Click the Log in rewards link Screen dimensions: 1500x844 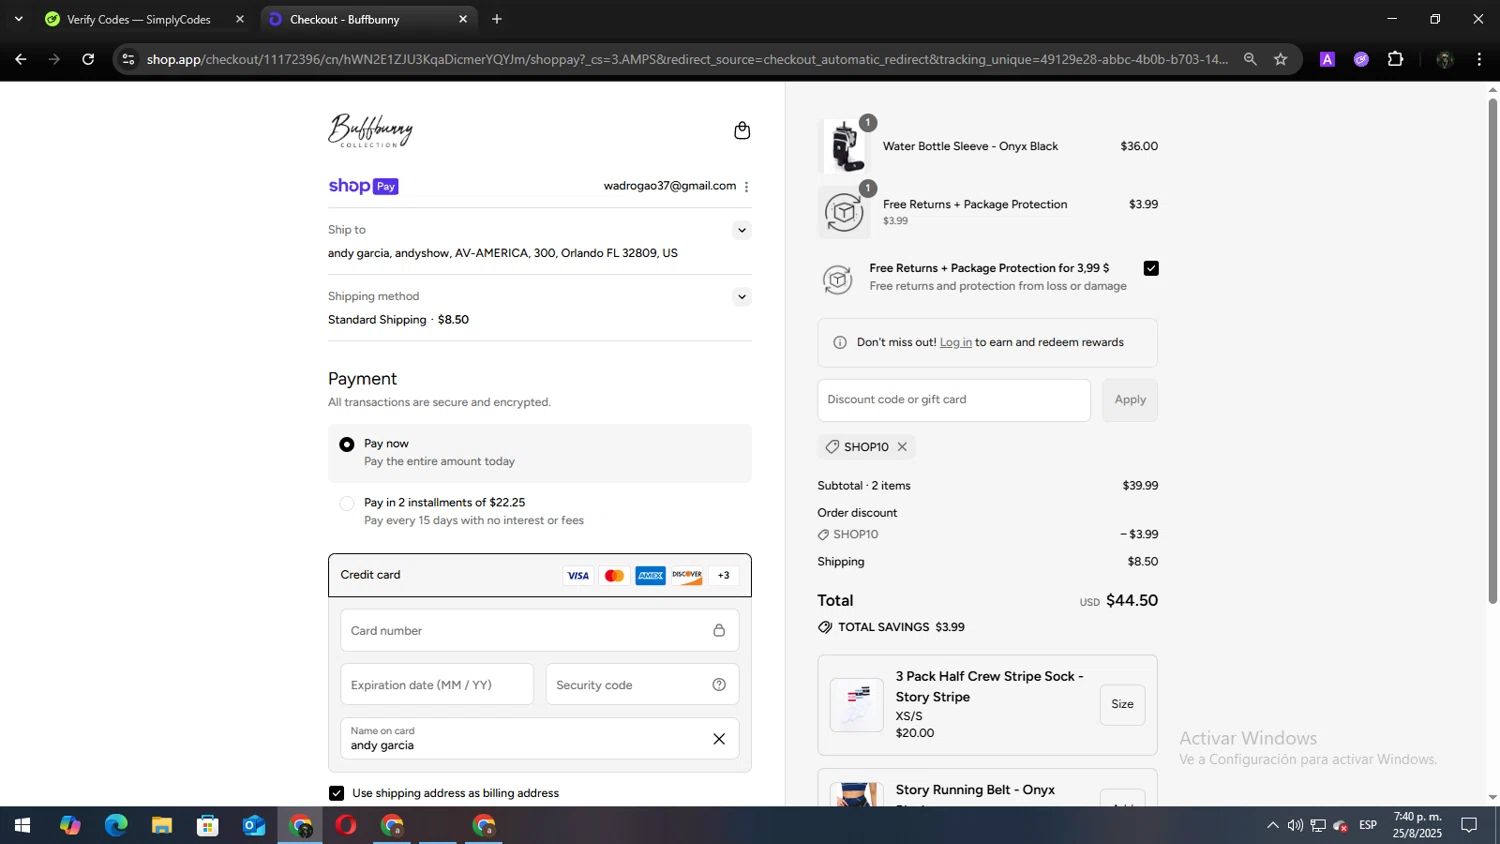pos(955,343)
